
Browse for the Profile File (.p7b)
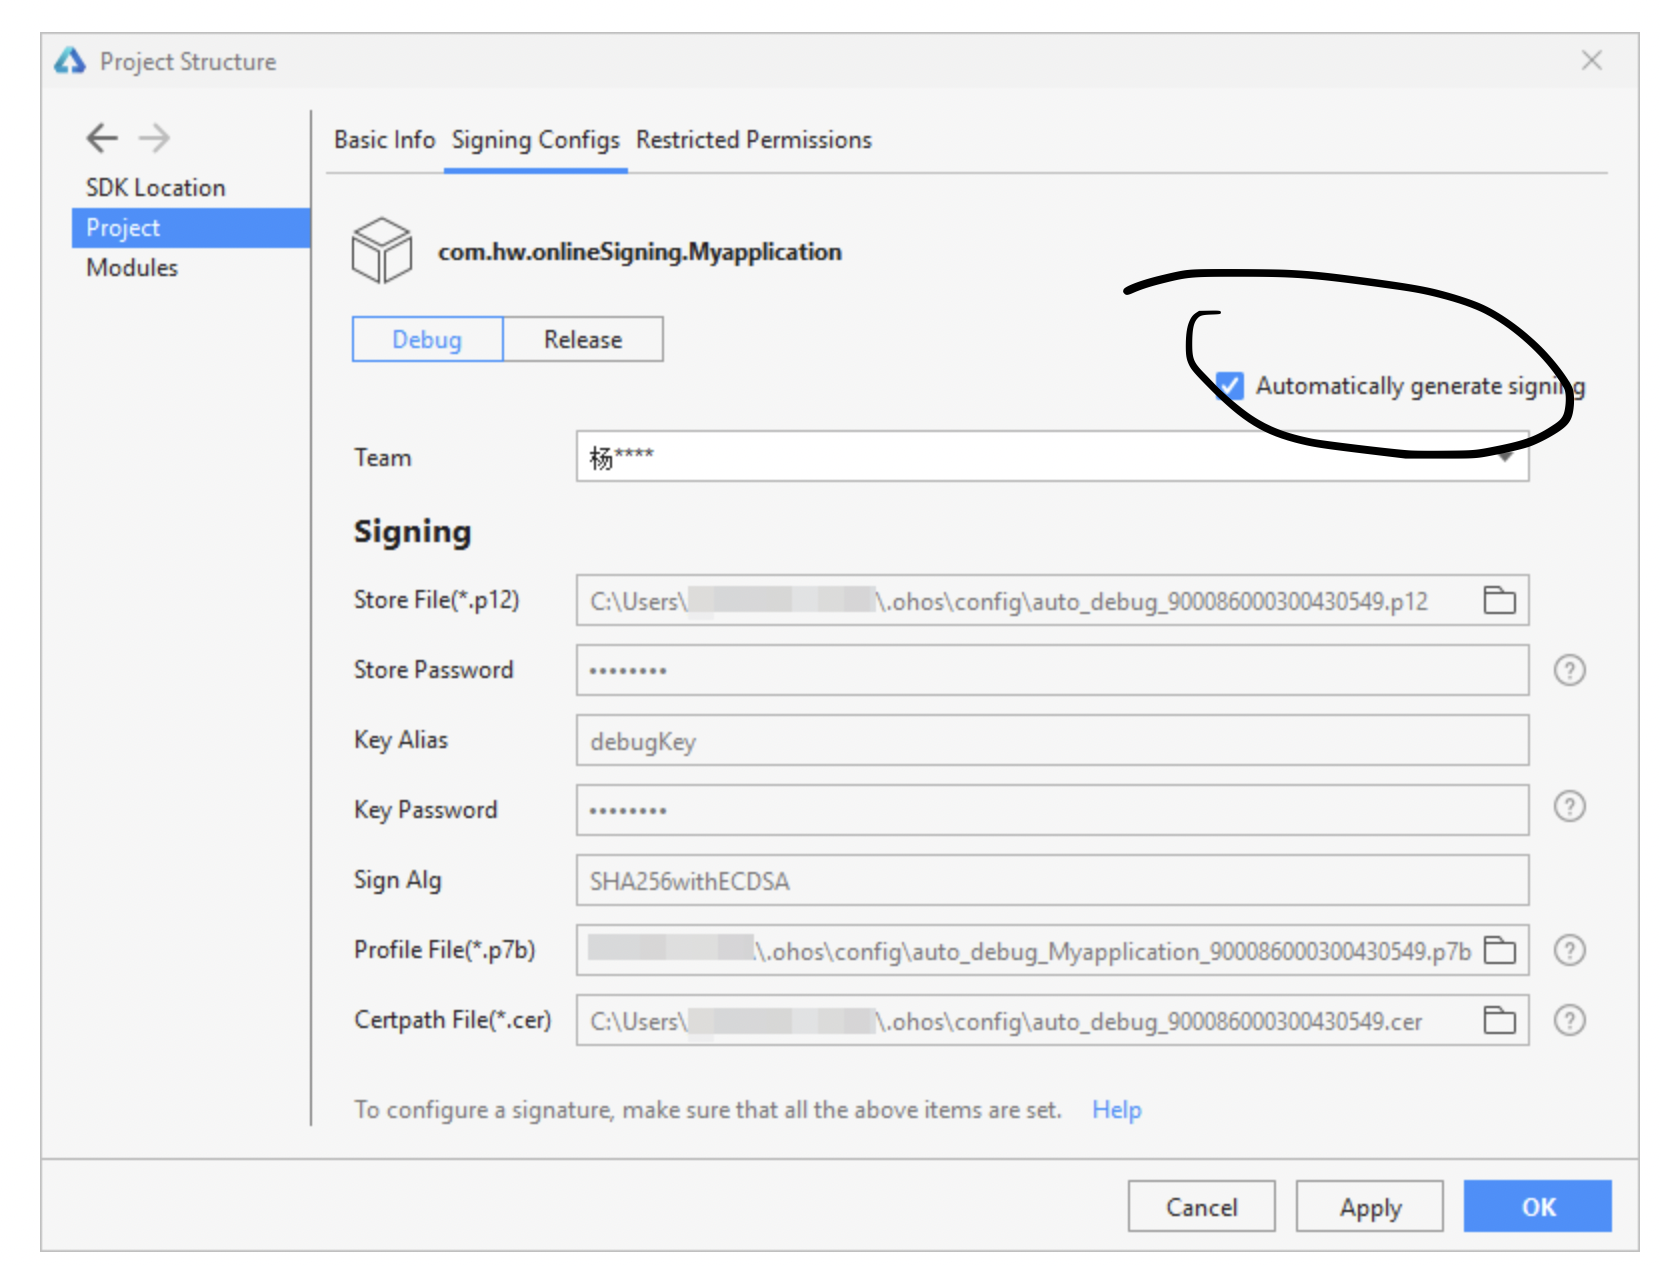tap(1499, 950)
